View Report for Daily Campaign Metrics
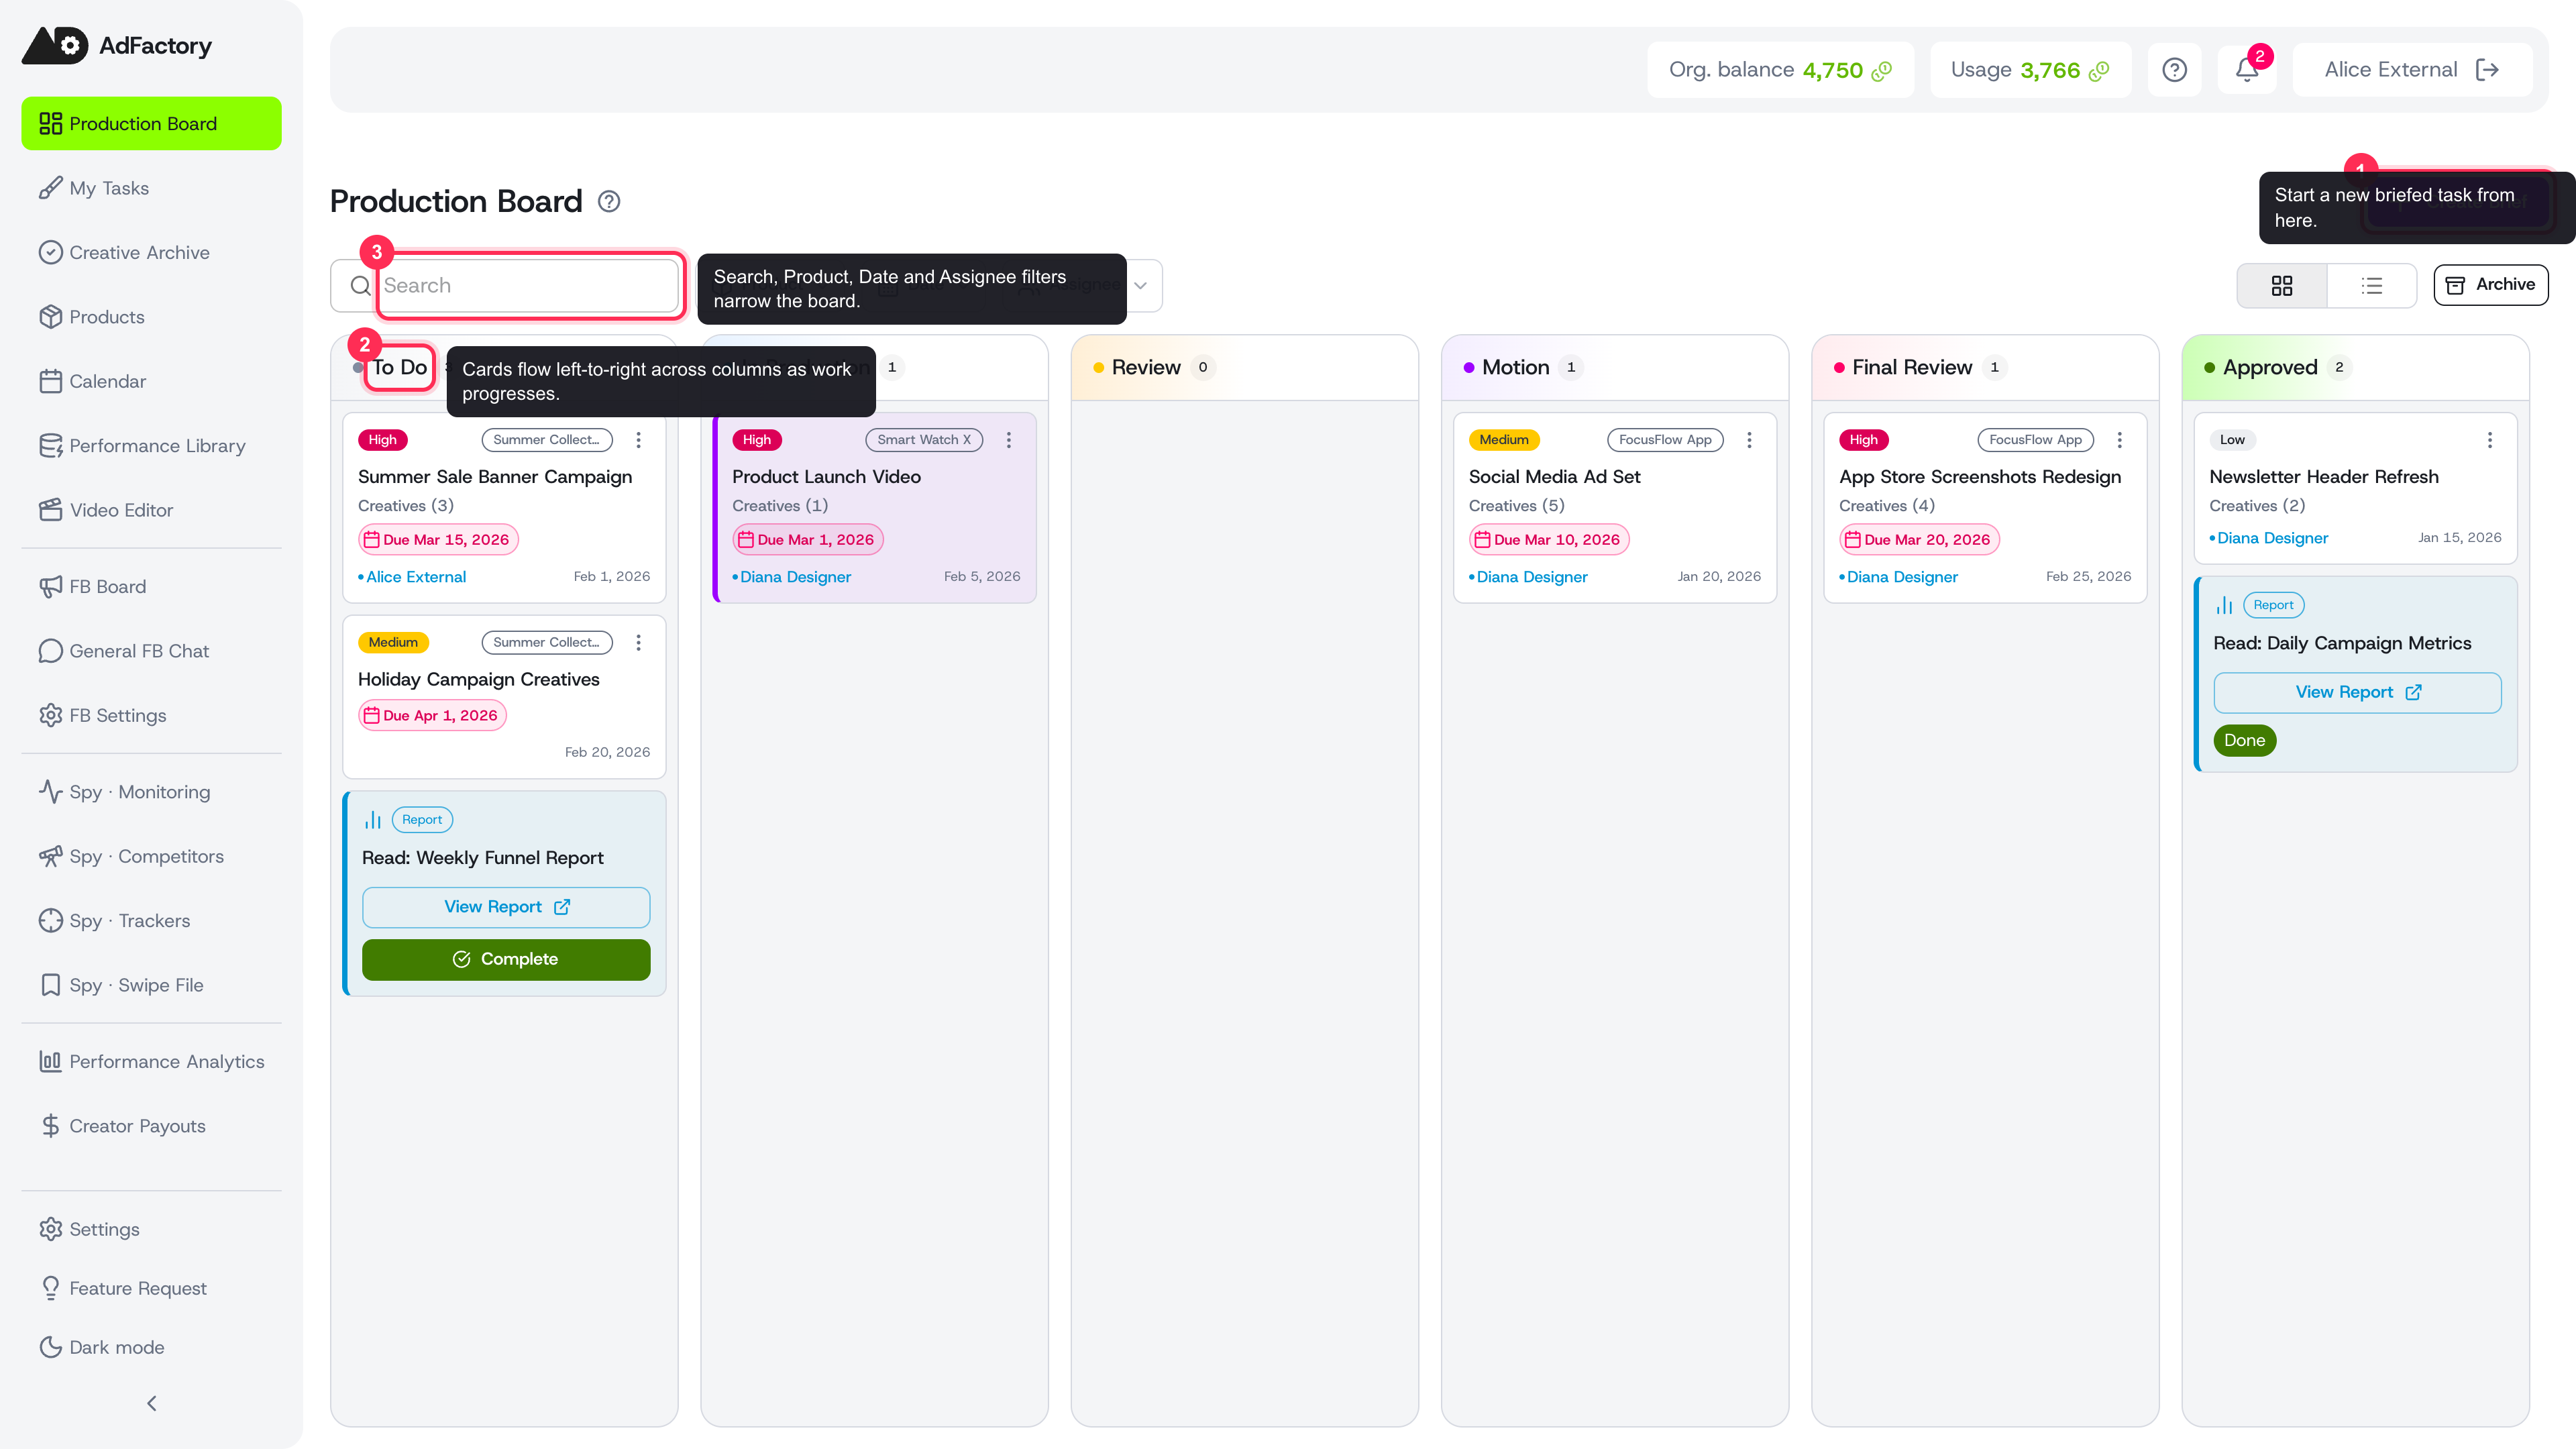 click(x=2357, y=693)
